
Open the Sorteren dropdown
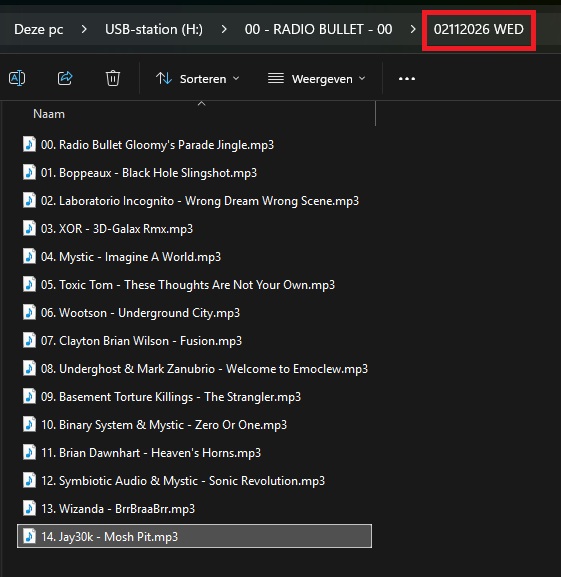(x=198, y=79)
